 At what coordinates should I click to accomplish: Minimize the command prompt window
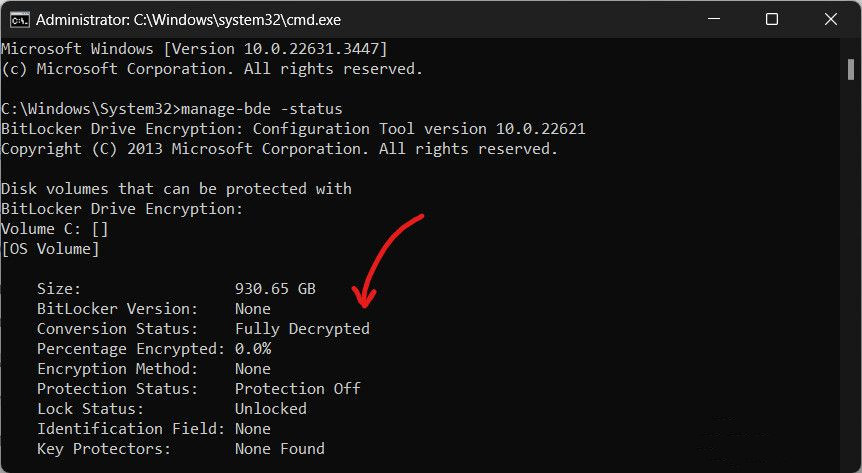pyautogui.click(x=714, y=19)
